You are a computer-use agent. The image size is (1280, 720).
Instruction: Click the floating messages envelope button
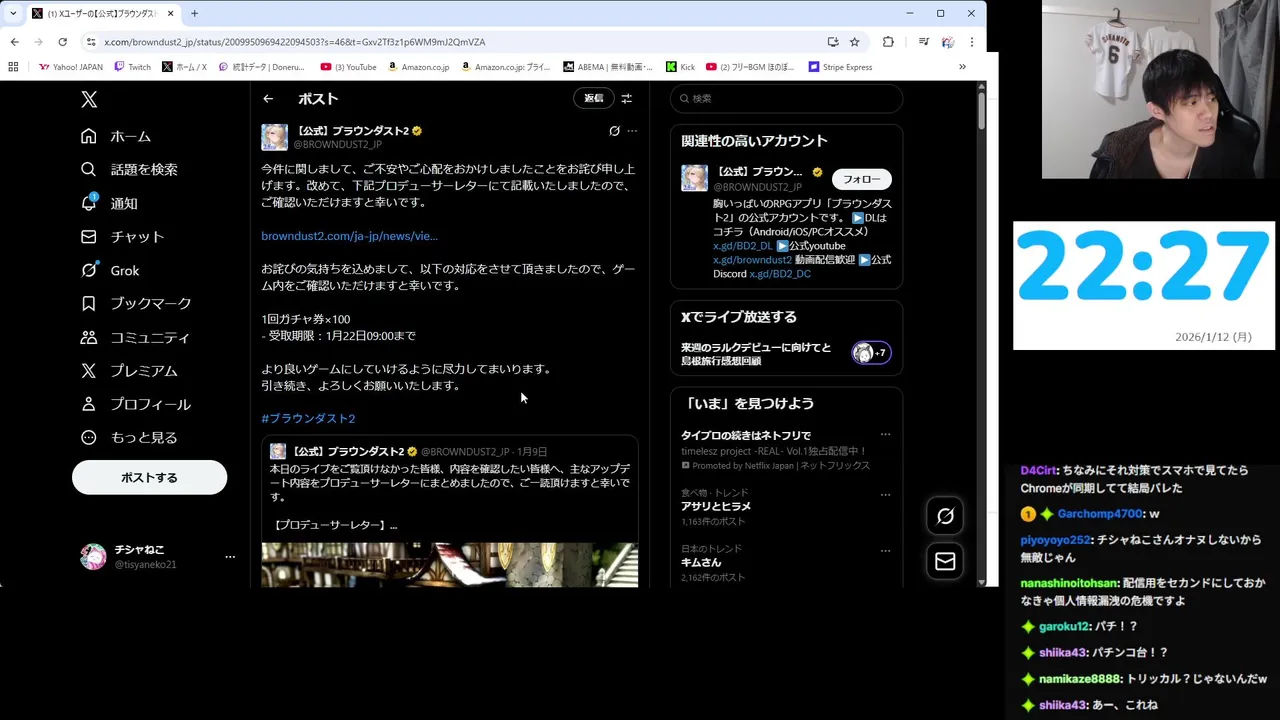pos(945,561)
